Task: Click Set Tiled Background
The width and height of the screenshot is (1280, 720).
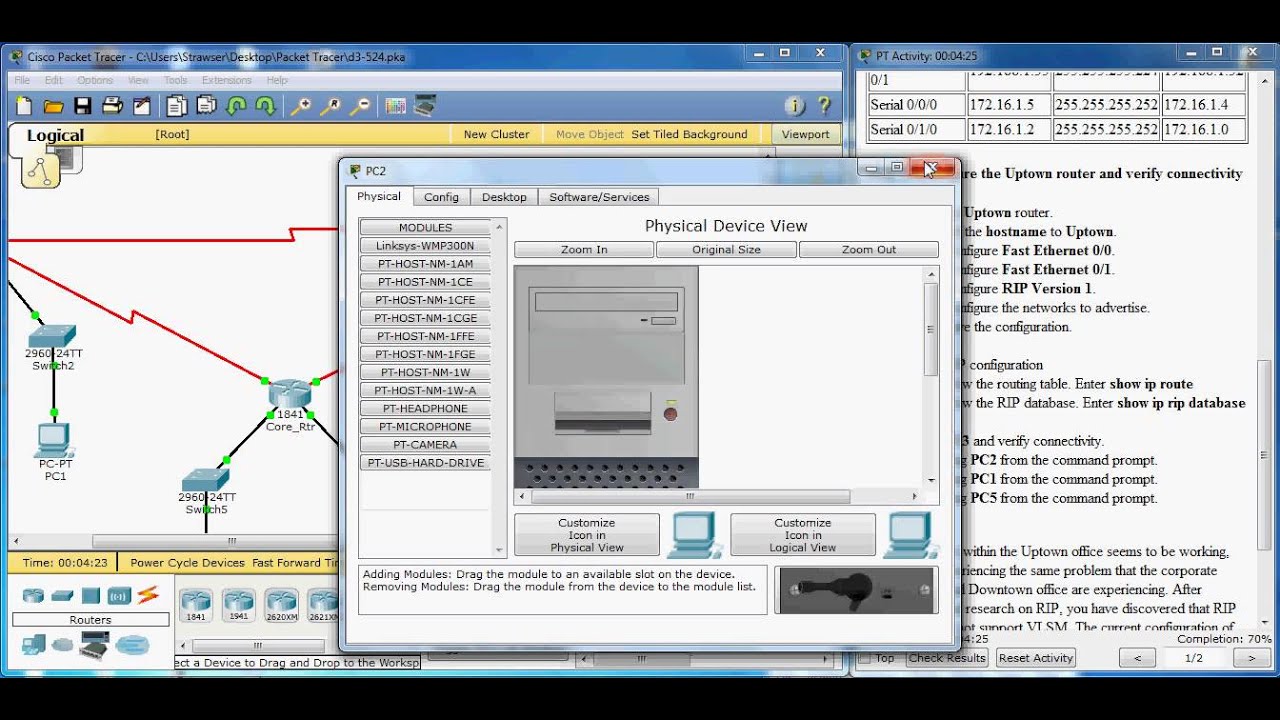Action: click(x=689, y=134)
